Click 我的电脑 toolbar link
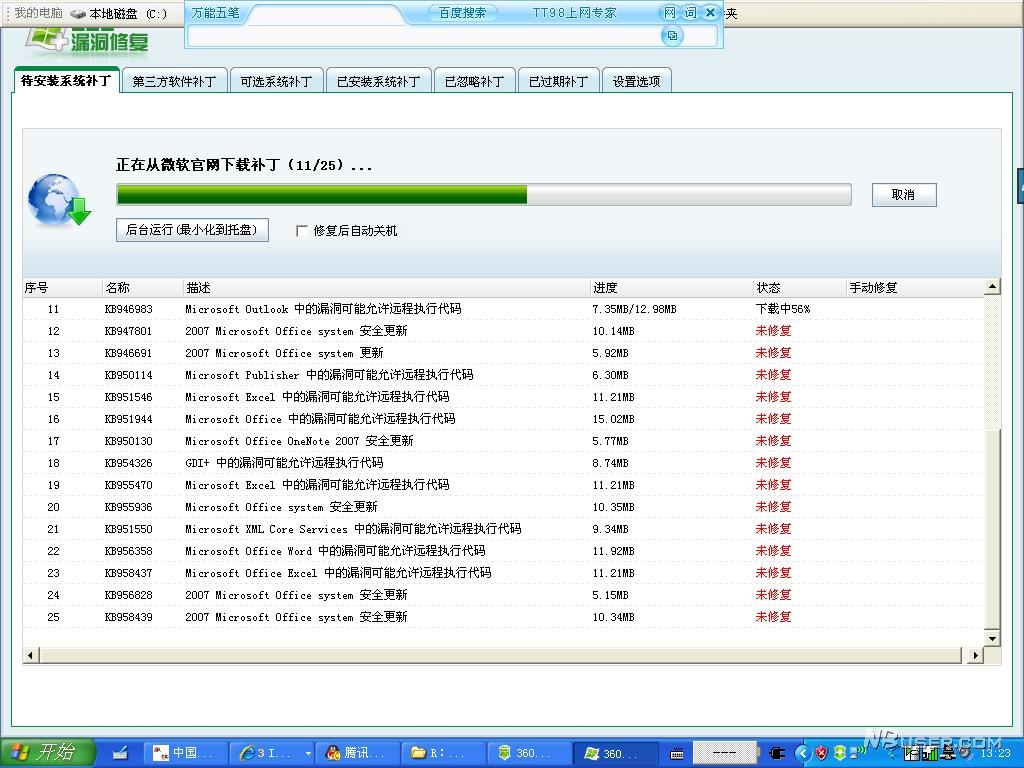This screenshot has width=1024, height=768. [39, 13]
